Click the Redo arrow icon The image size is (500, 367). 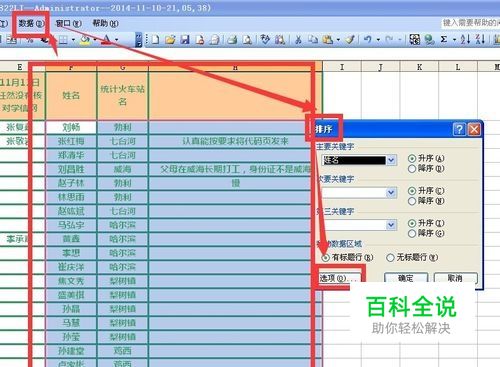tap(389, 40)
